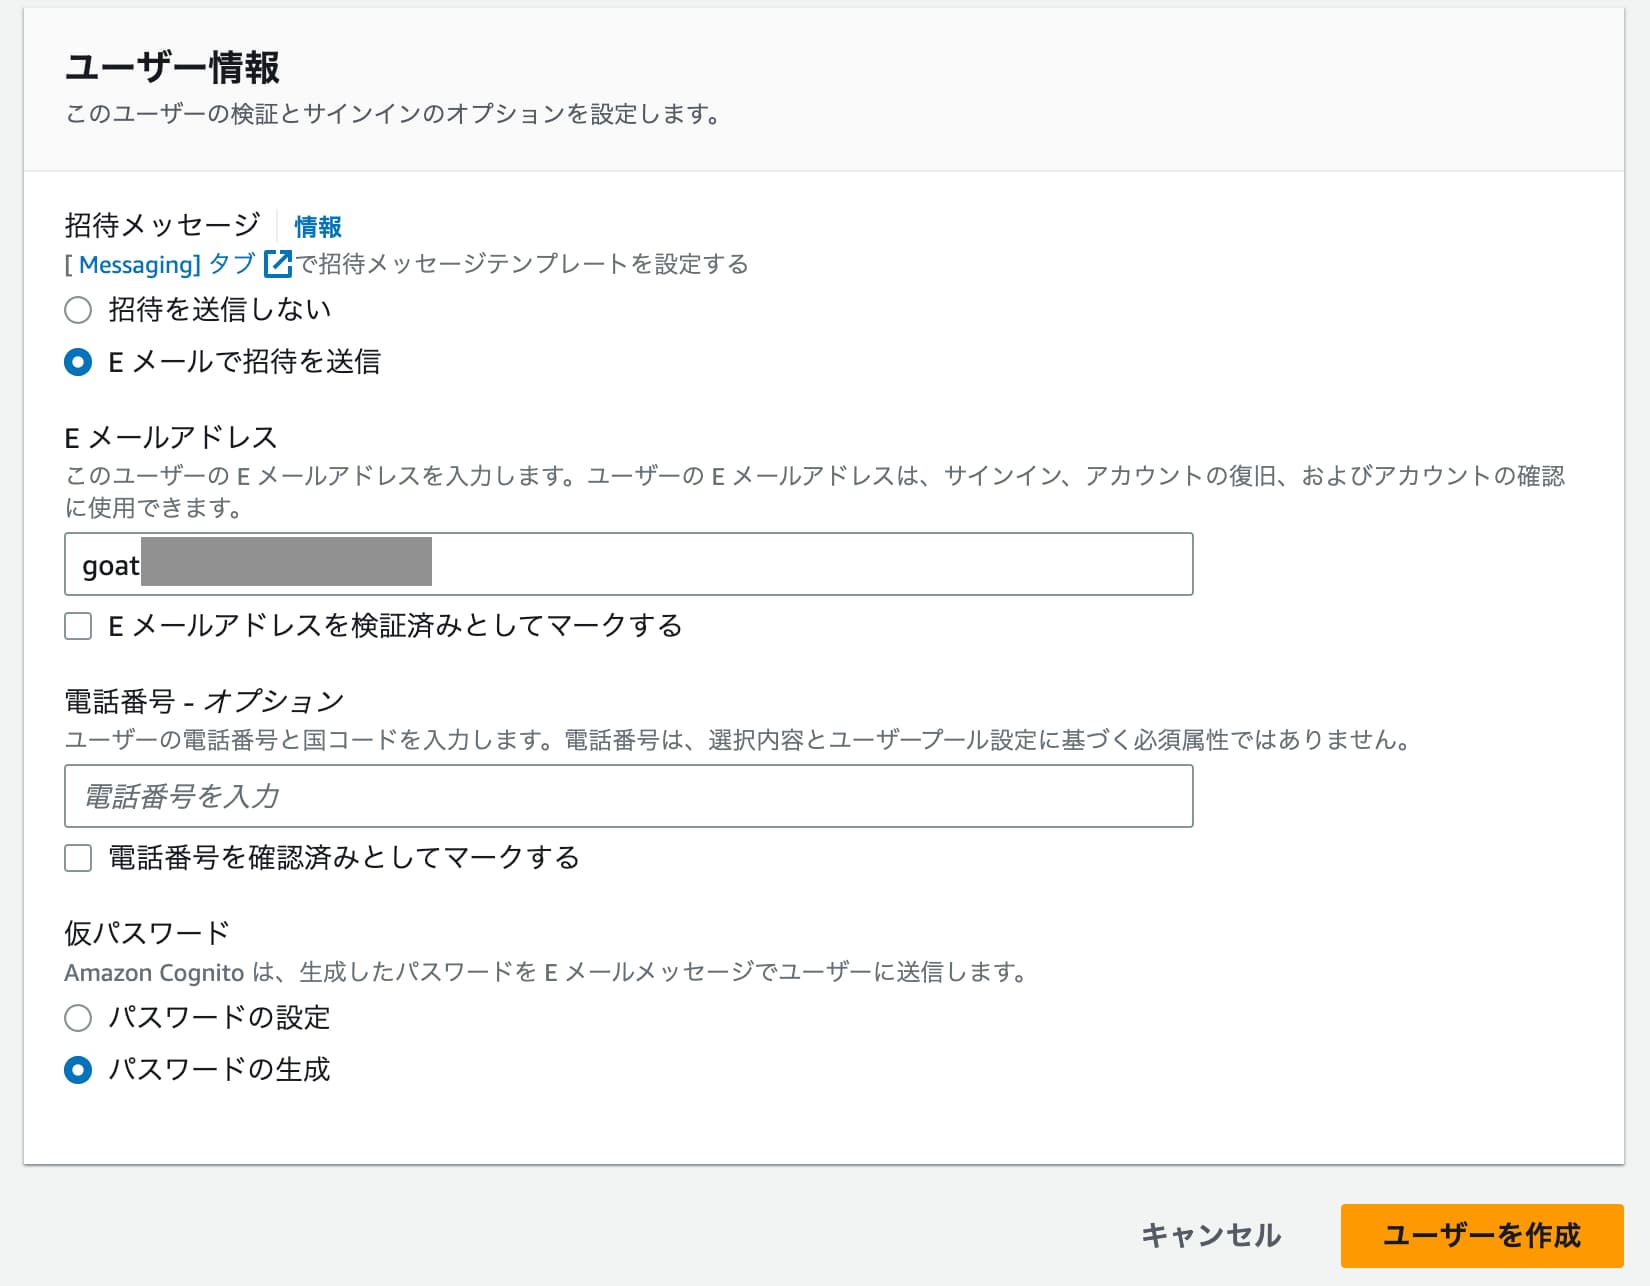
Task: Focus the E メールアドレス input field
Action: (800, 565)
